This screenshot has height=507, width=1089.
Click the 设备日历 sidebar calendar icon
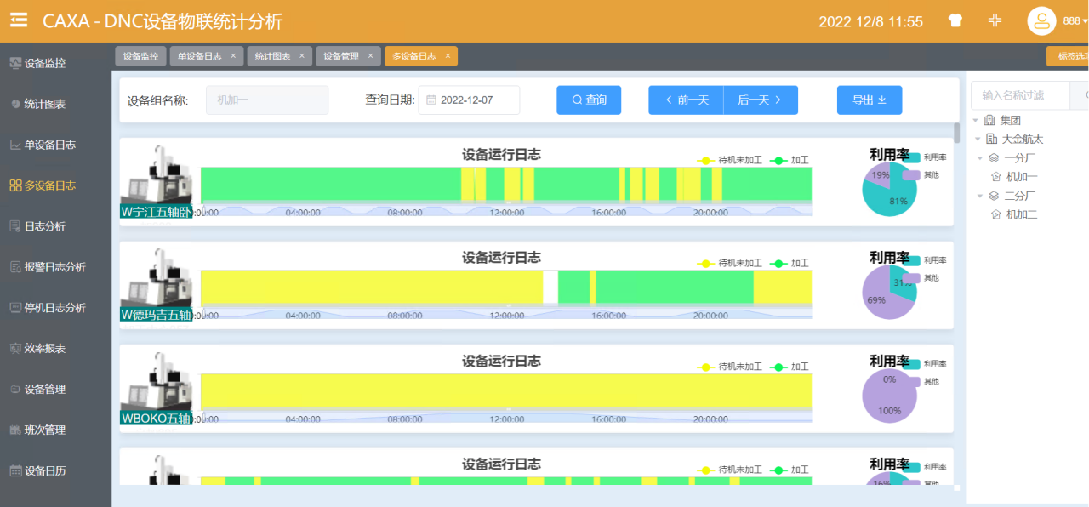15,470
